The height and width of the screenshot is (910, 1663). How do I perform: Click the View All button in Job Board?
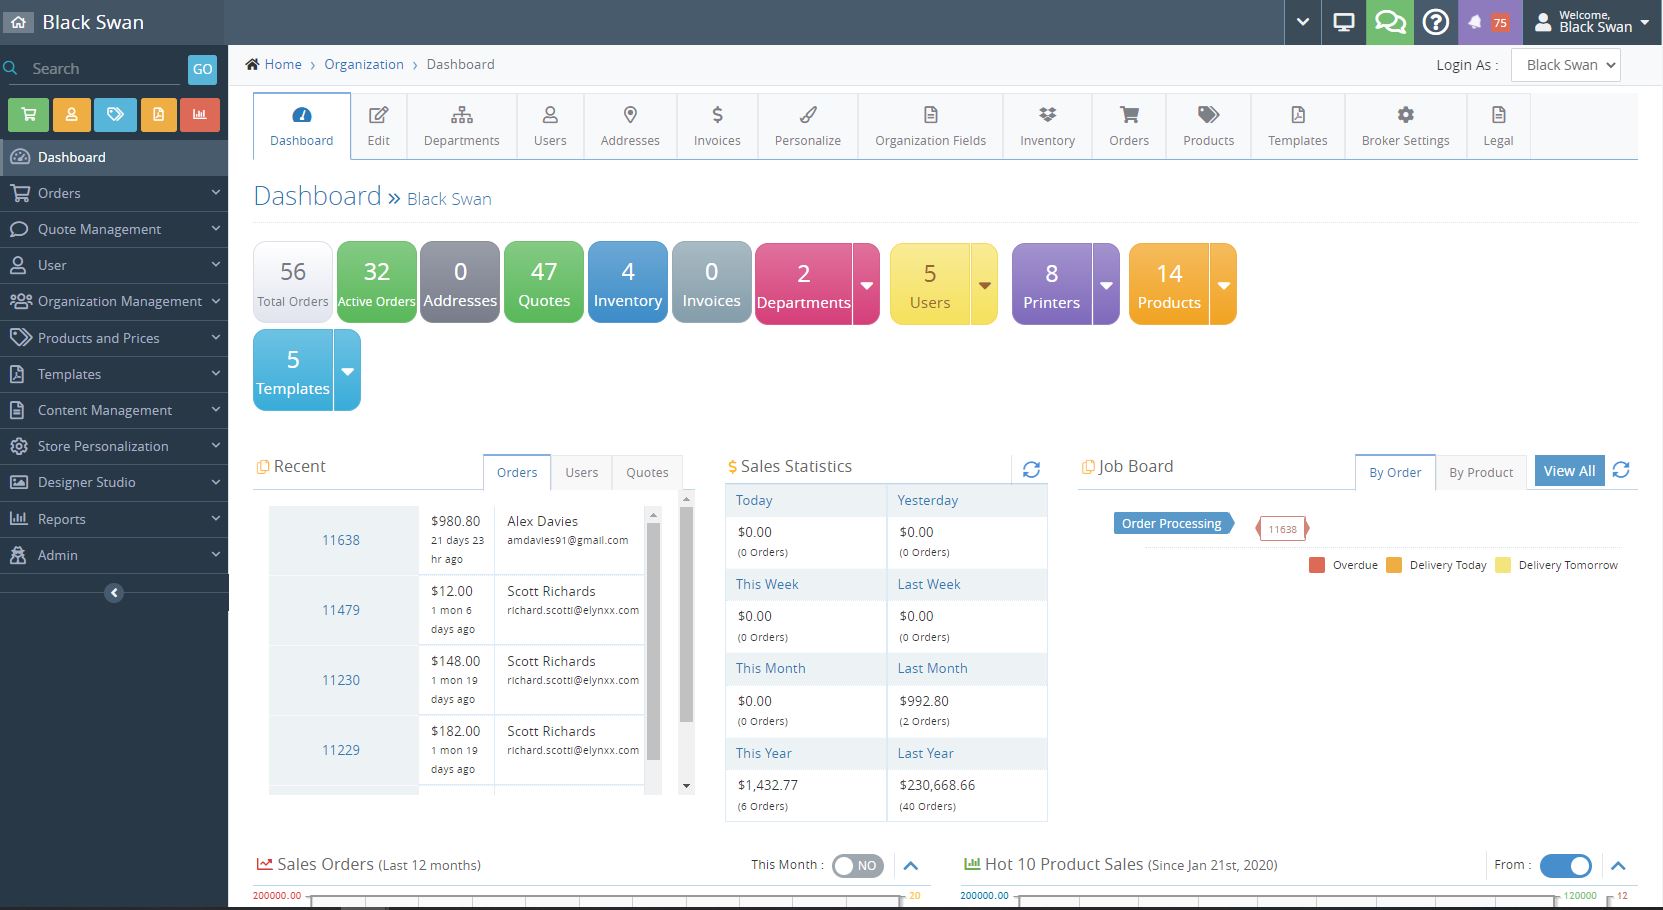[x=1568, y=470]
